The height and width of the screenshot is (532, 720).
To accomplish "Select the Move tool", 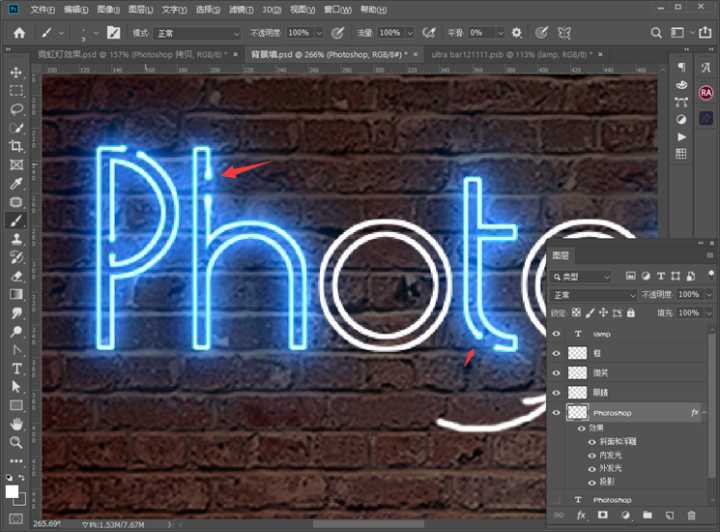I will (16, 73).
